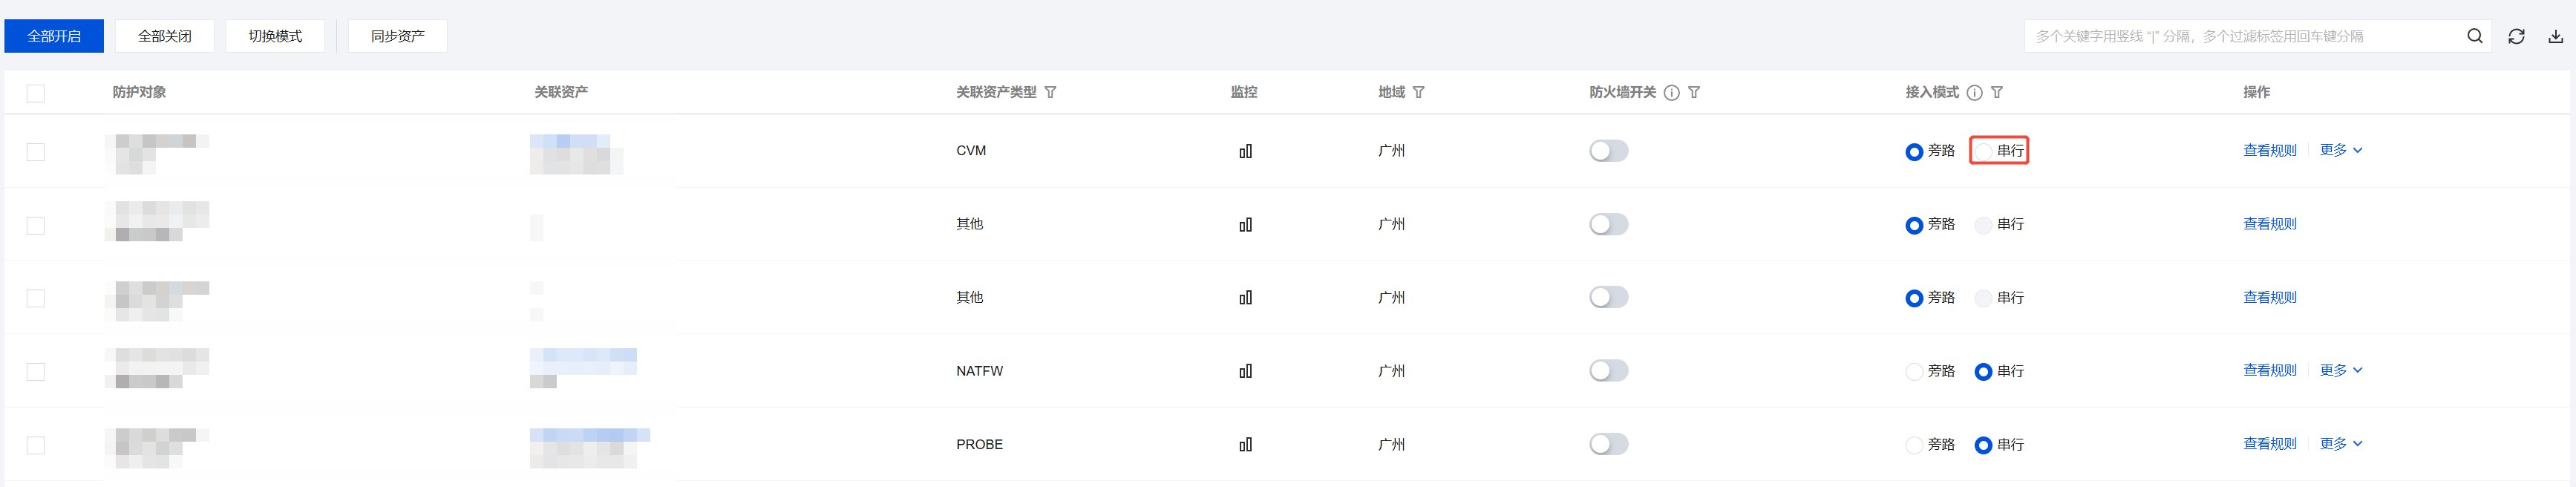Focus the keyword search input field

2240,36
